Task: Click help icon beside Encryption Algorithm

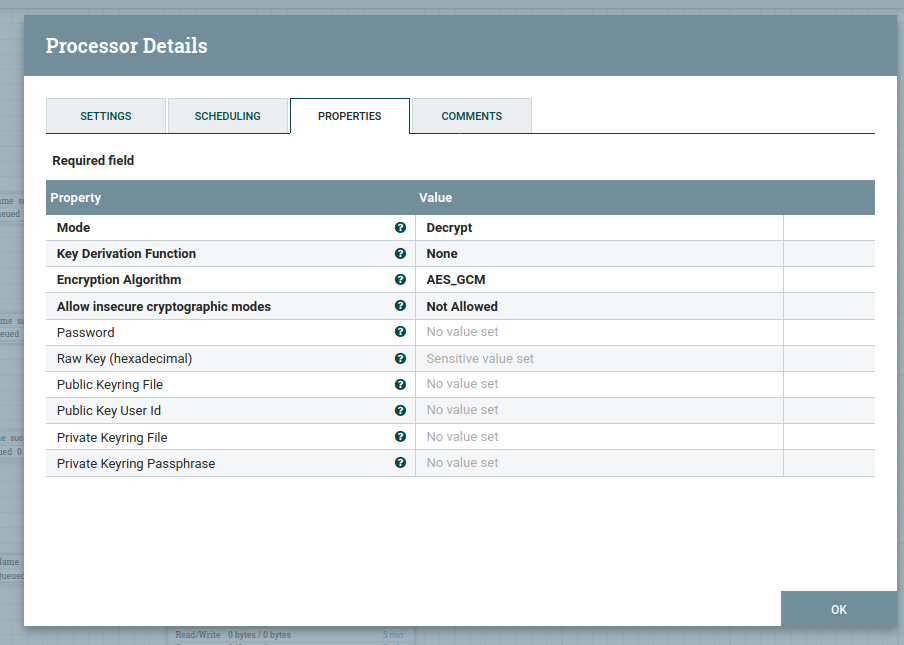Action: (x=400, y=280)
